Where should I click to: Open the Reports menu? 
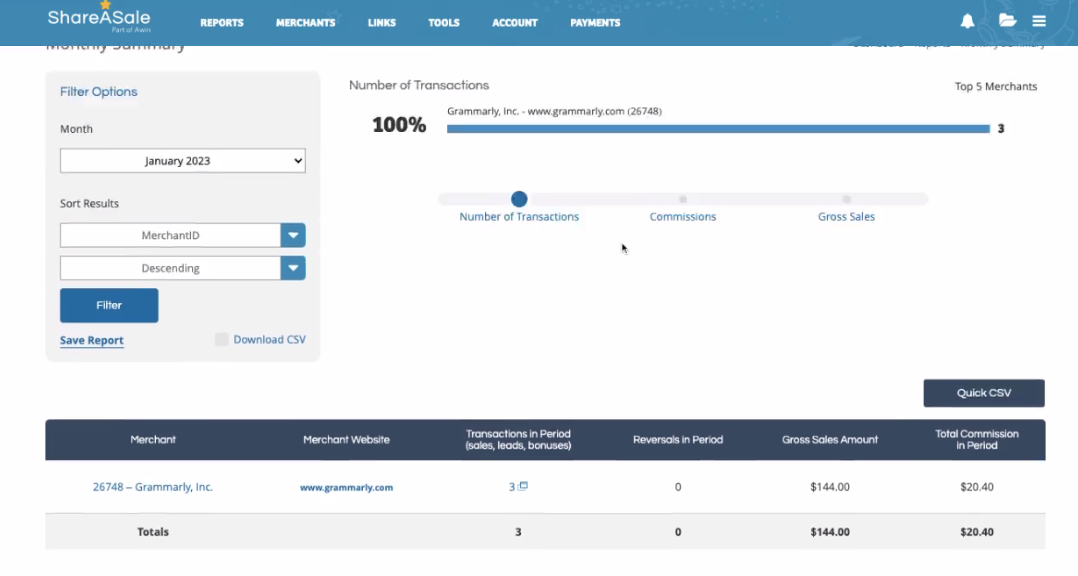point(221,23)
